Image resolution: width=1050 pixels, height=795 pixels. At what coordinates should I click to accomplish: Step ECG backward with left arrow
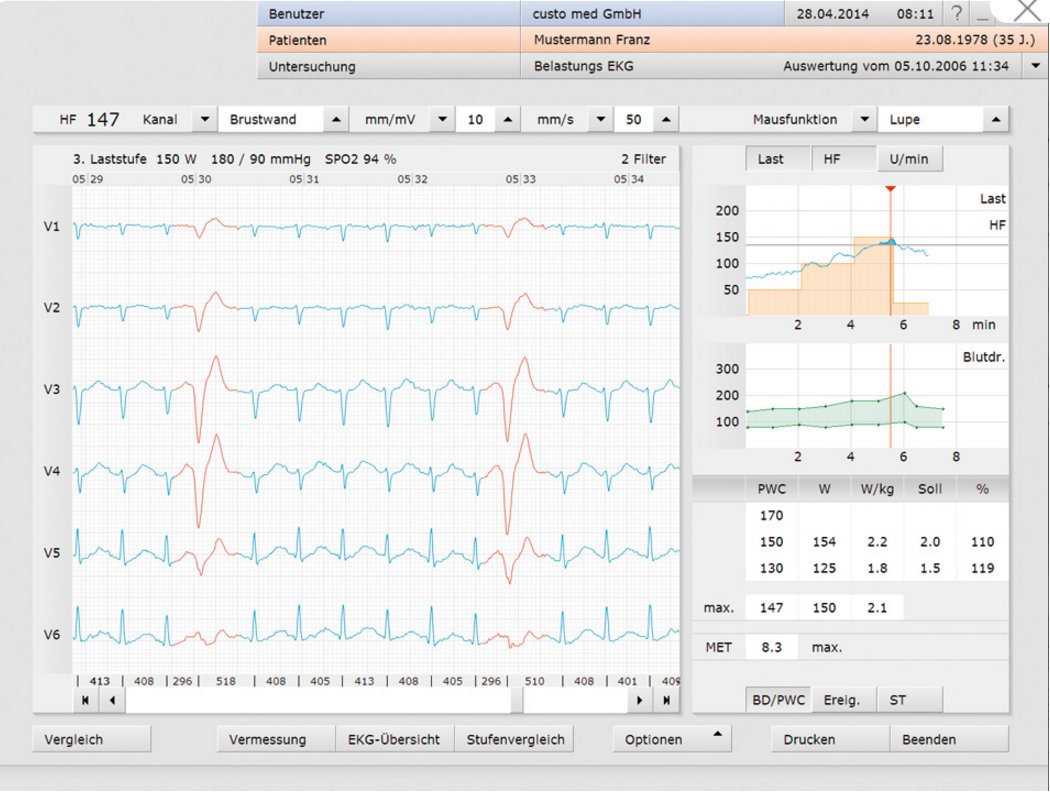point(110,701)
